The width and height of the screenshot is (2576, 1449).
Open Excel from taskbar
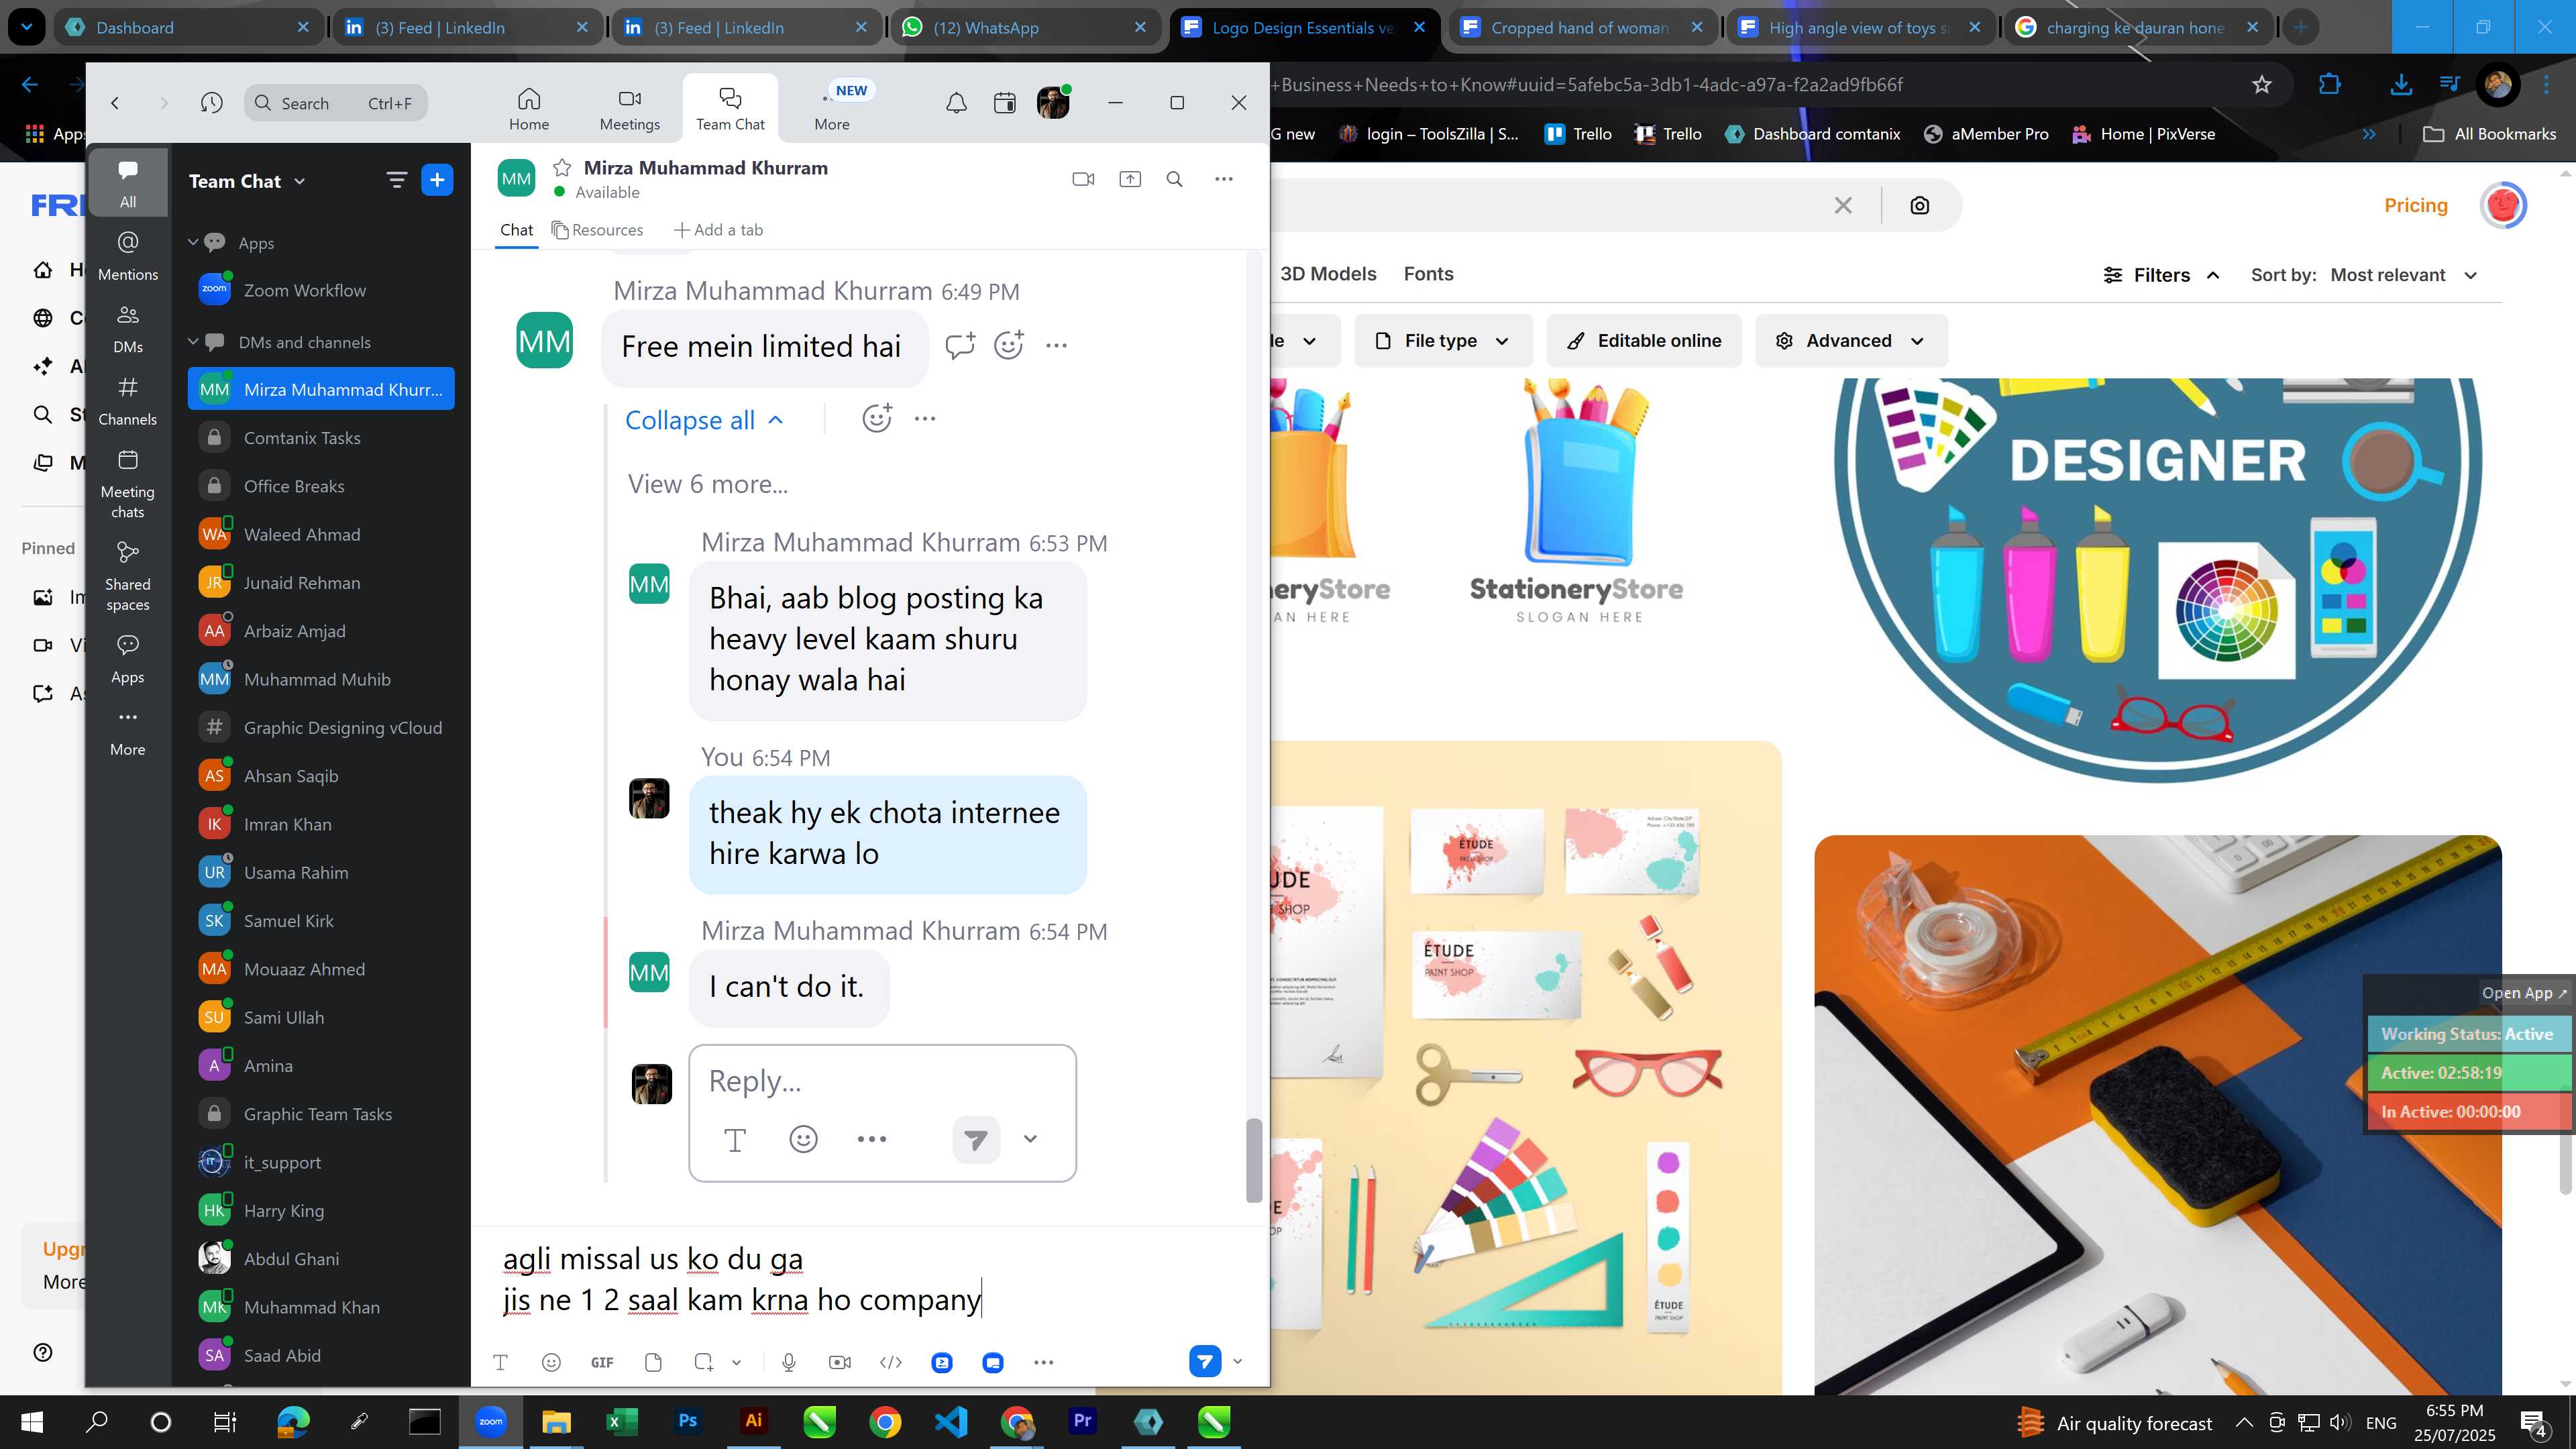click(622, 1421)
